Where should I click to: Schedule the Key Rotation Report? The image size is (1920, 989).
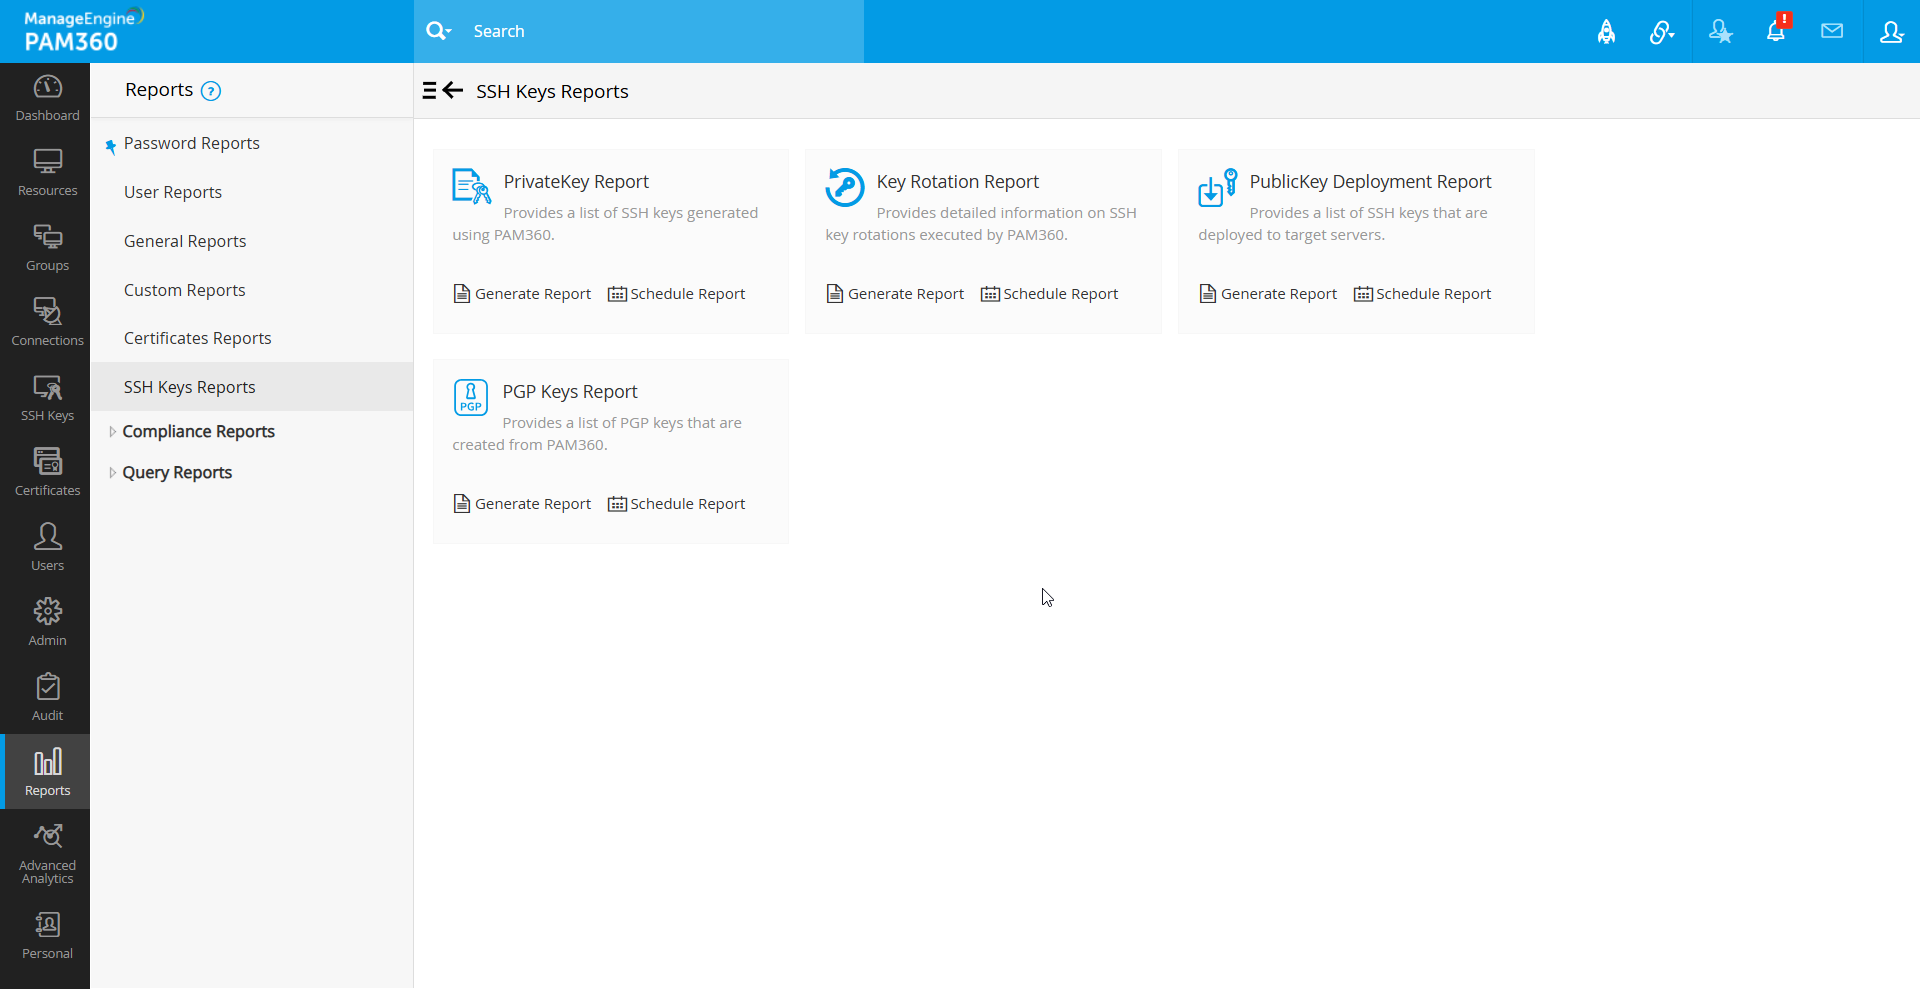[1049, 294]
